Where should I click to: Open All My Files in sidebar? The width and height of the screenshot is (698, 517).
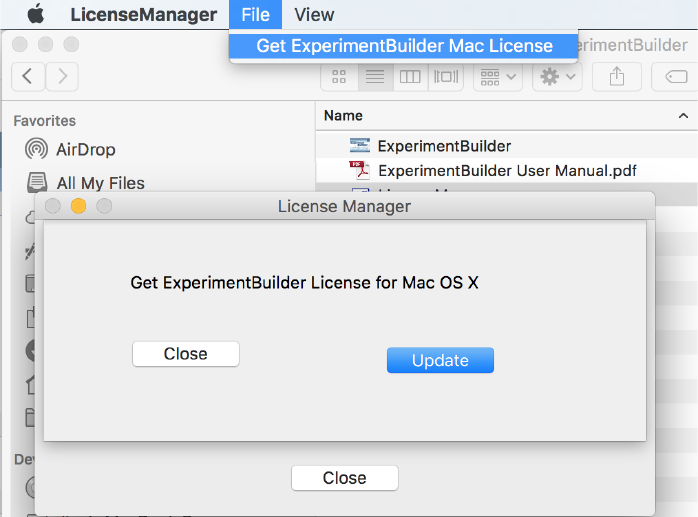(101, 183)
